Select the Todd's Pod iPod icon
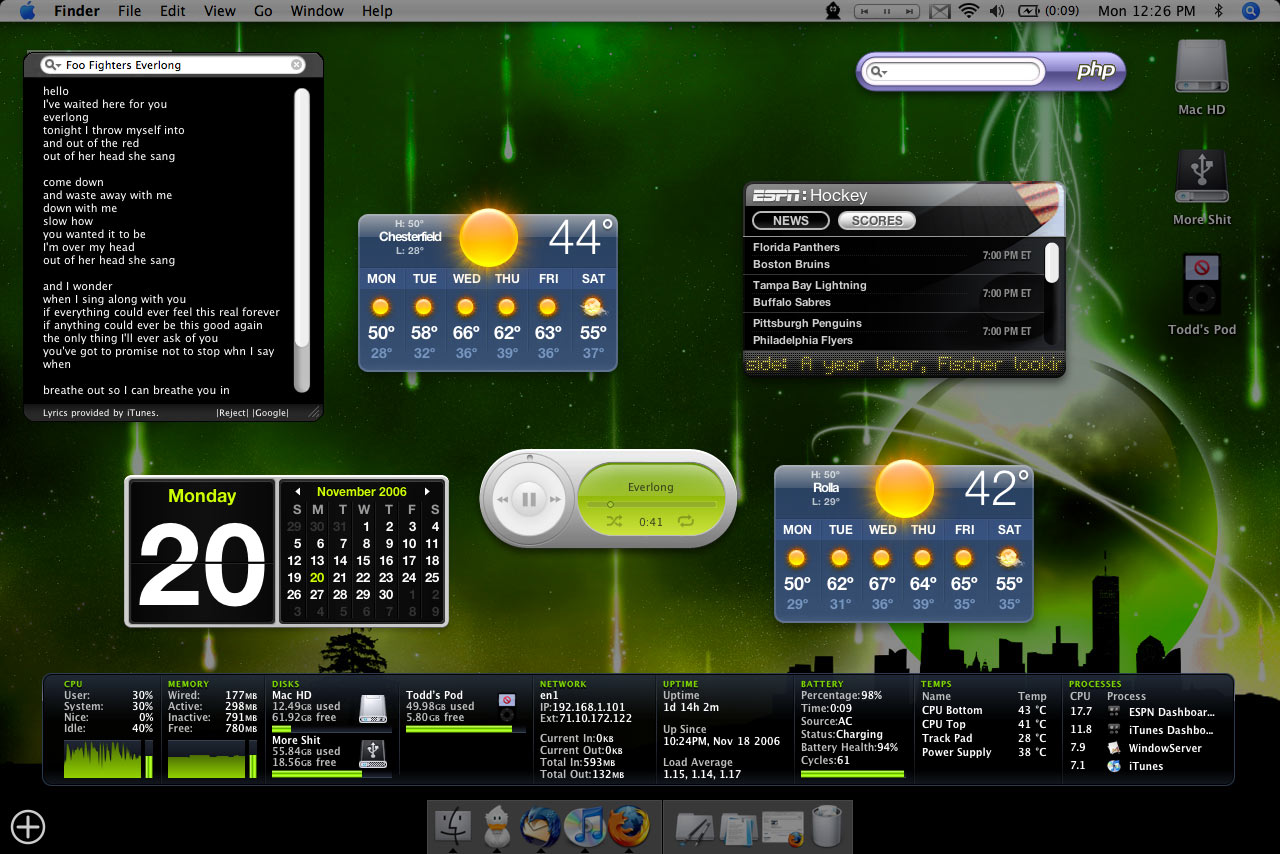 1202,285
